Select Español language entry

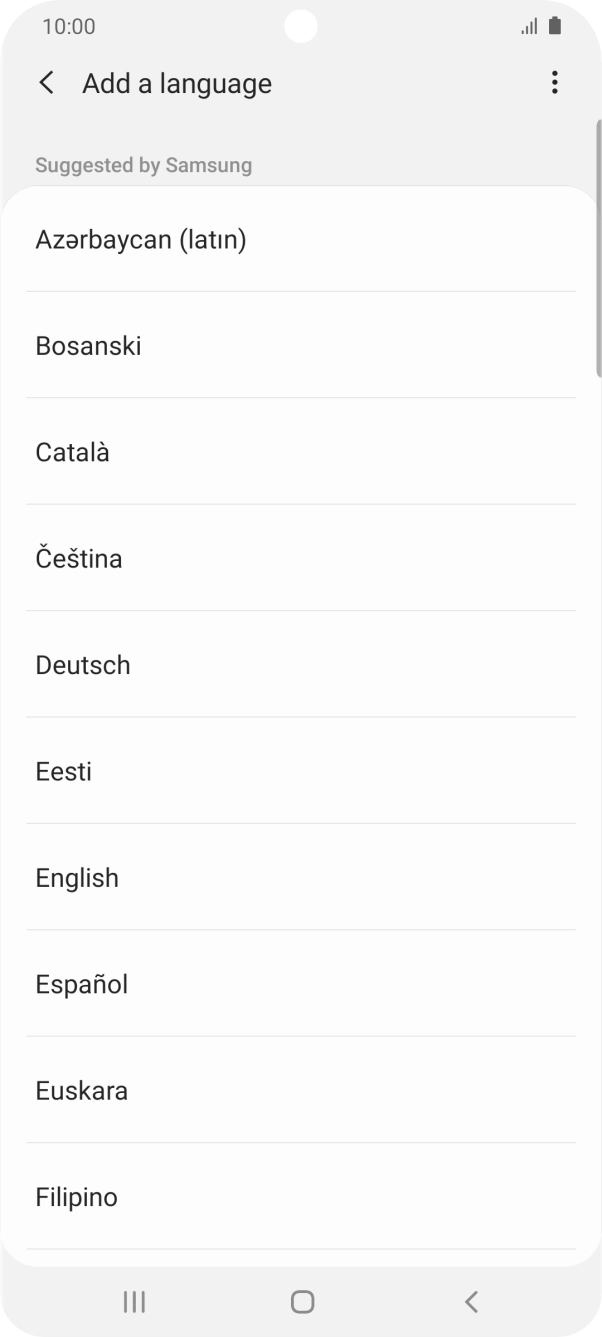pos(81,984)
